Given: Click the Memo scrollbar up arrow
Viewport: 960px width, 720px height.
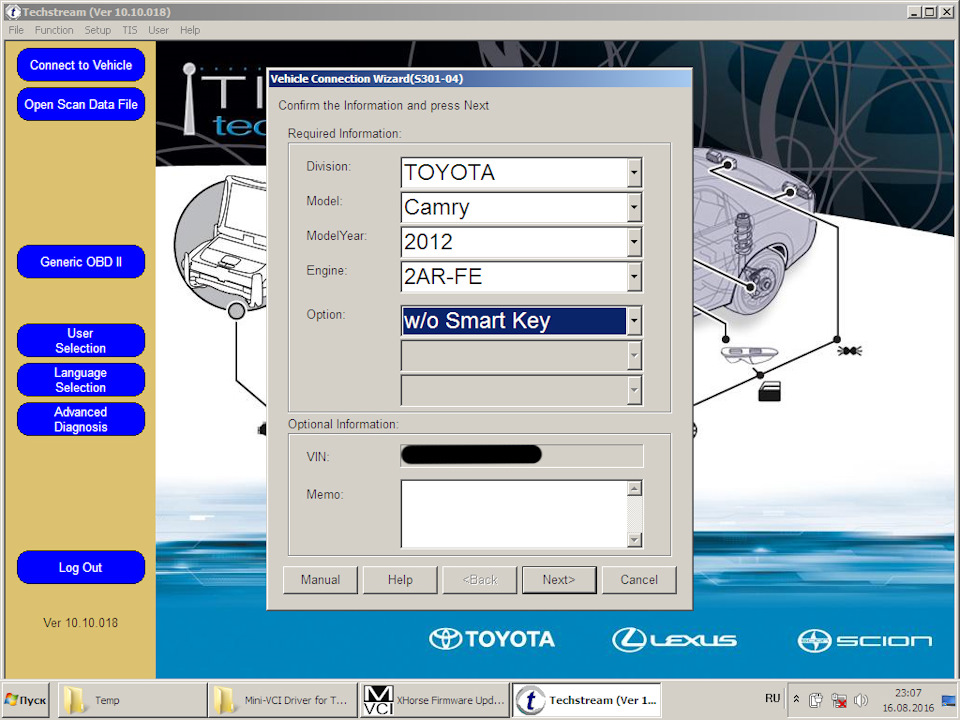Looking at the screenshot, I should click(635, 488).
